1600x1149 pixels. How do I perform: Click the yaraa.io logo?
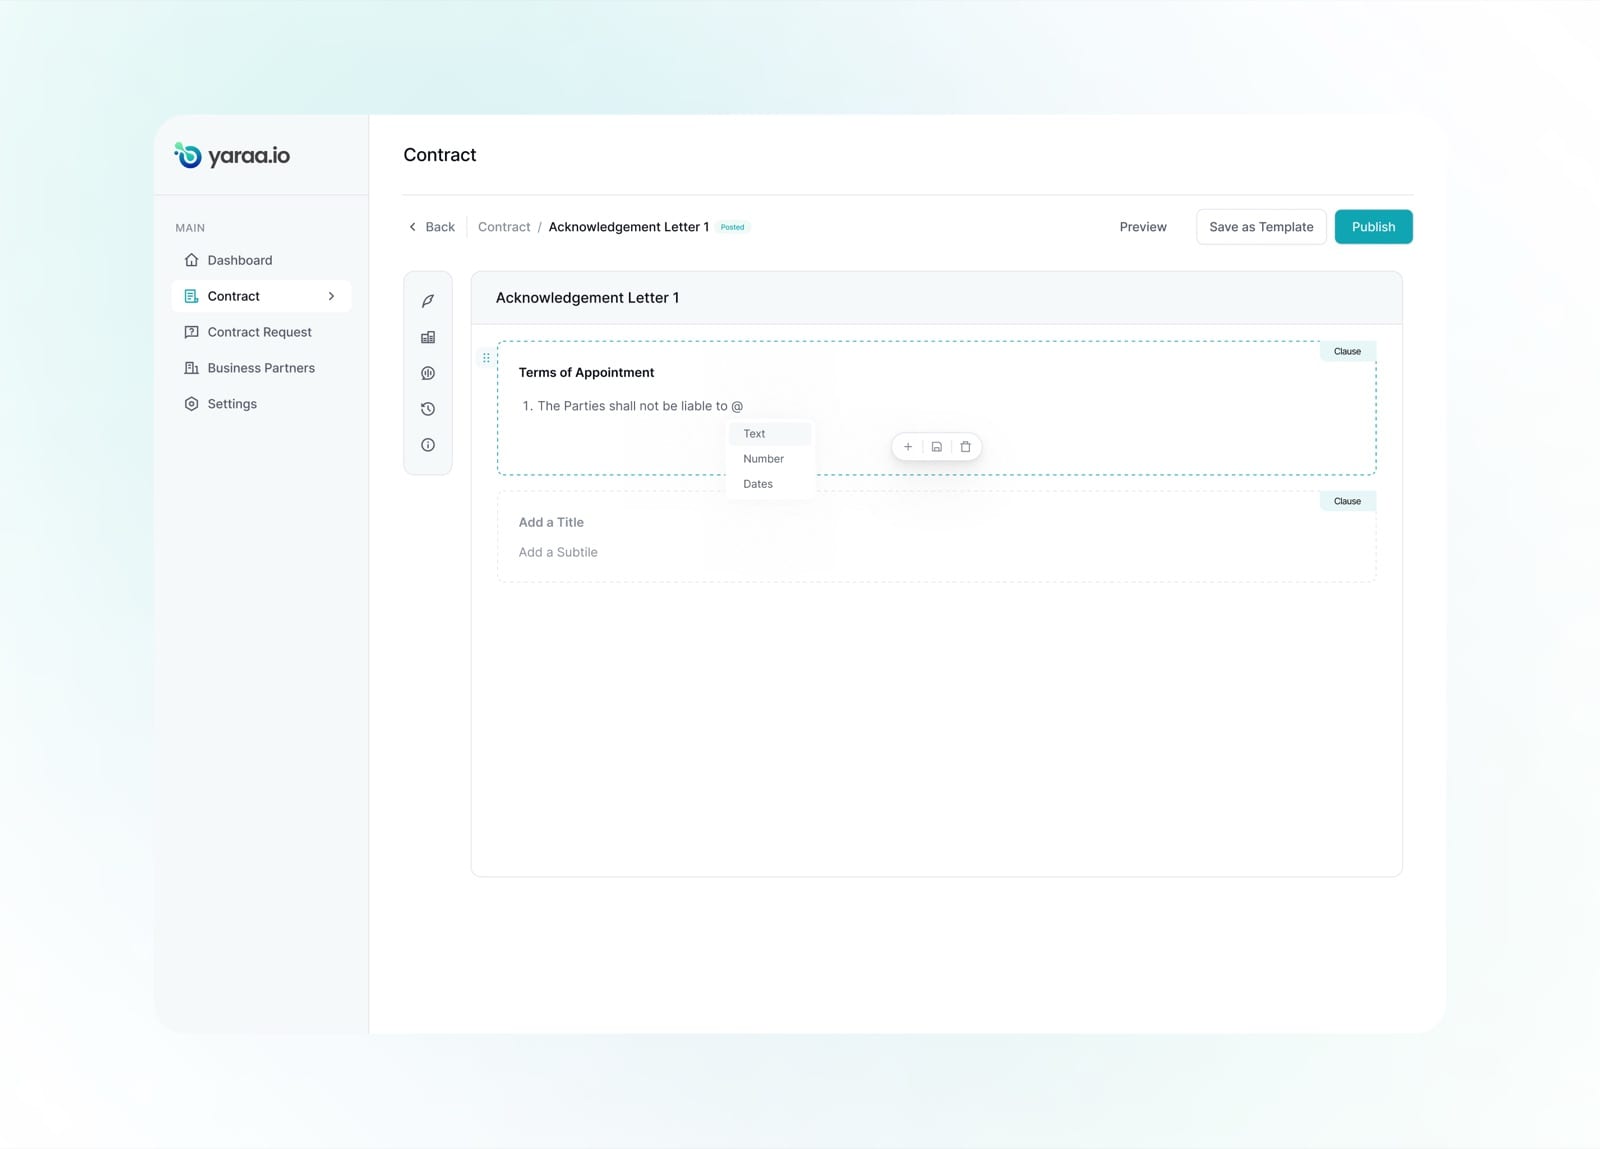(232, 155)
